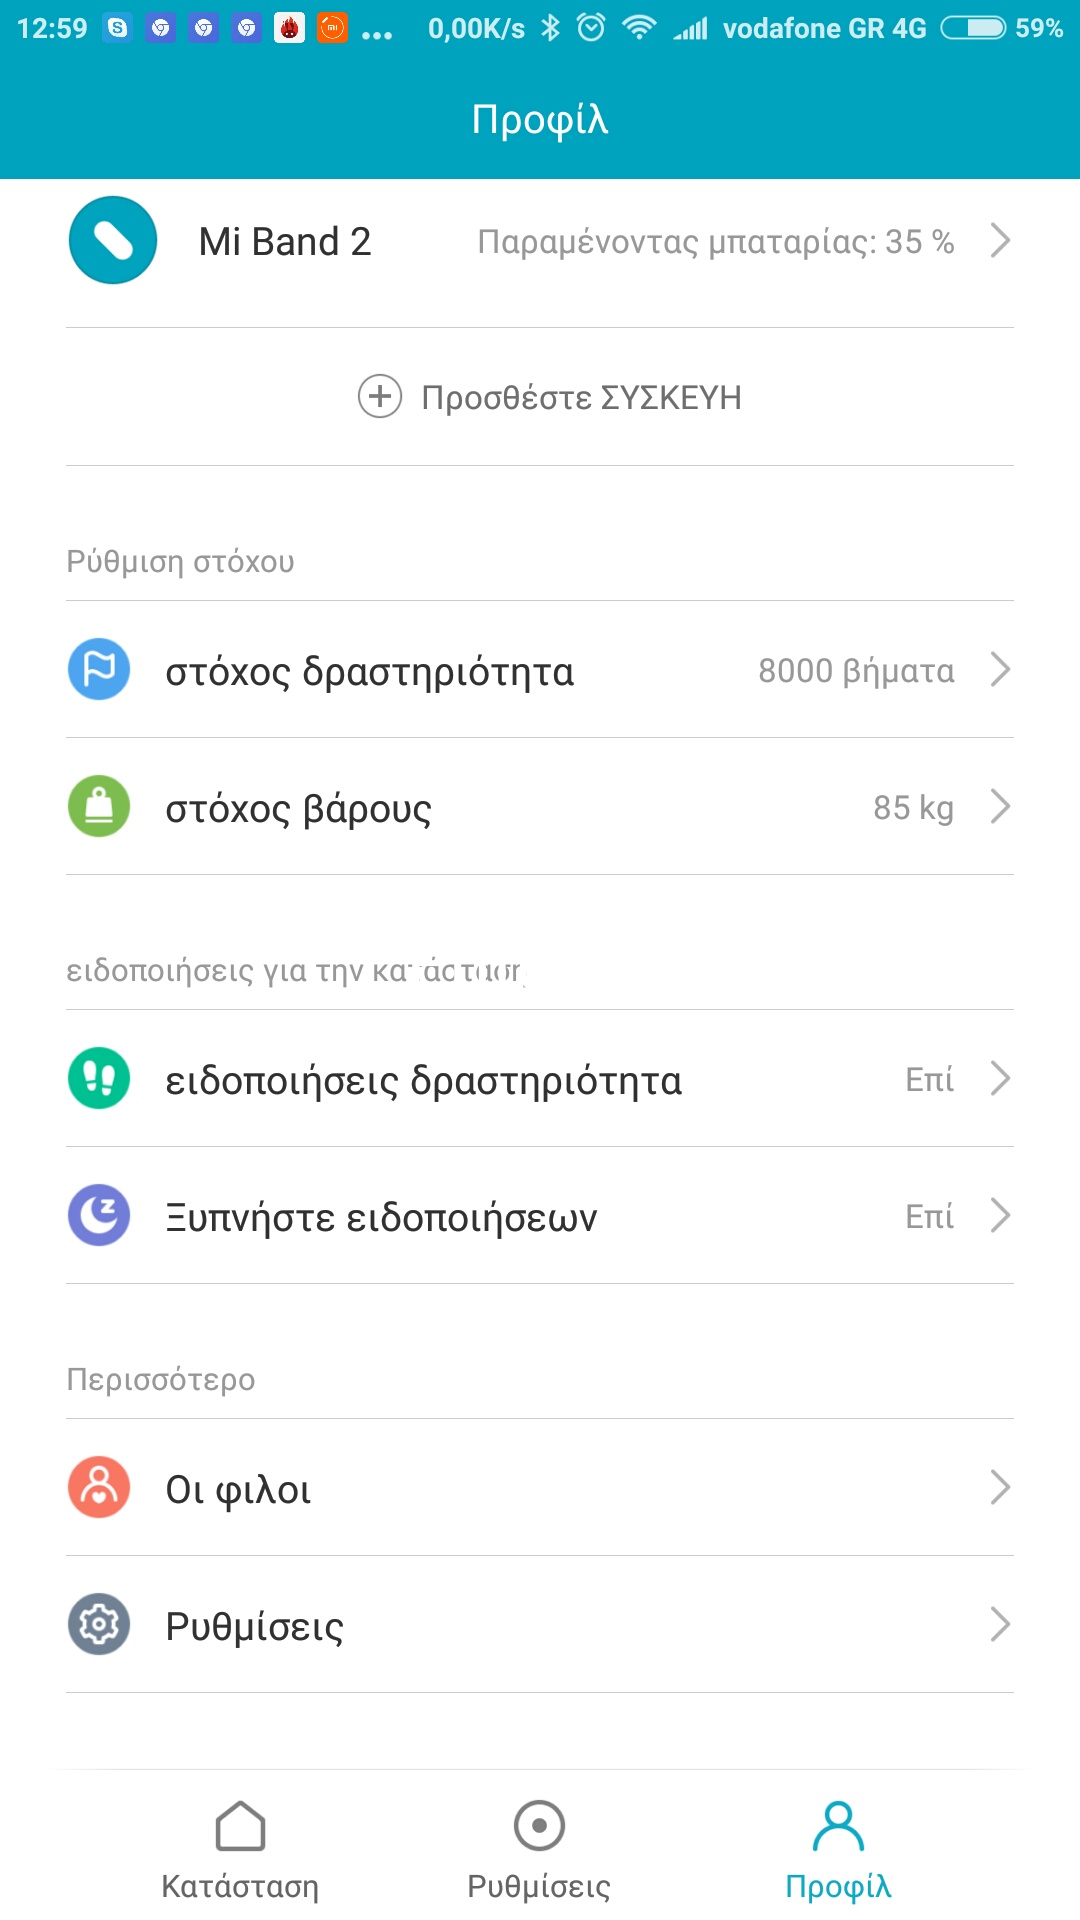Open στόχος δραστηριότητα chevron arrow
This screenshot has width=1080, height=1920.
click(x=999, y=669)
